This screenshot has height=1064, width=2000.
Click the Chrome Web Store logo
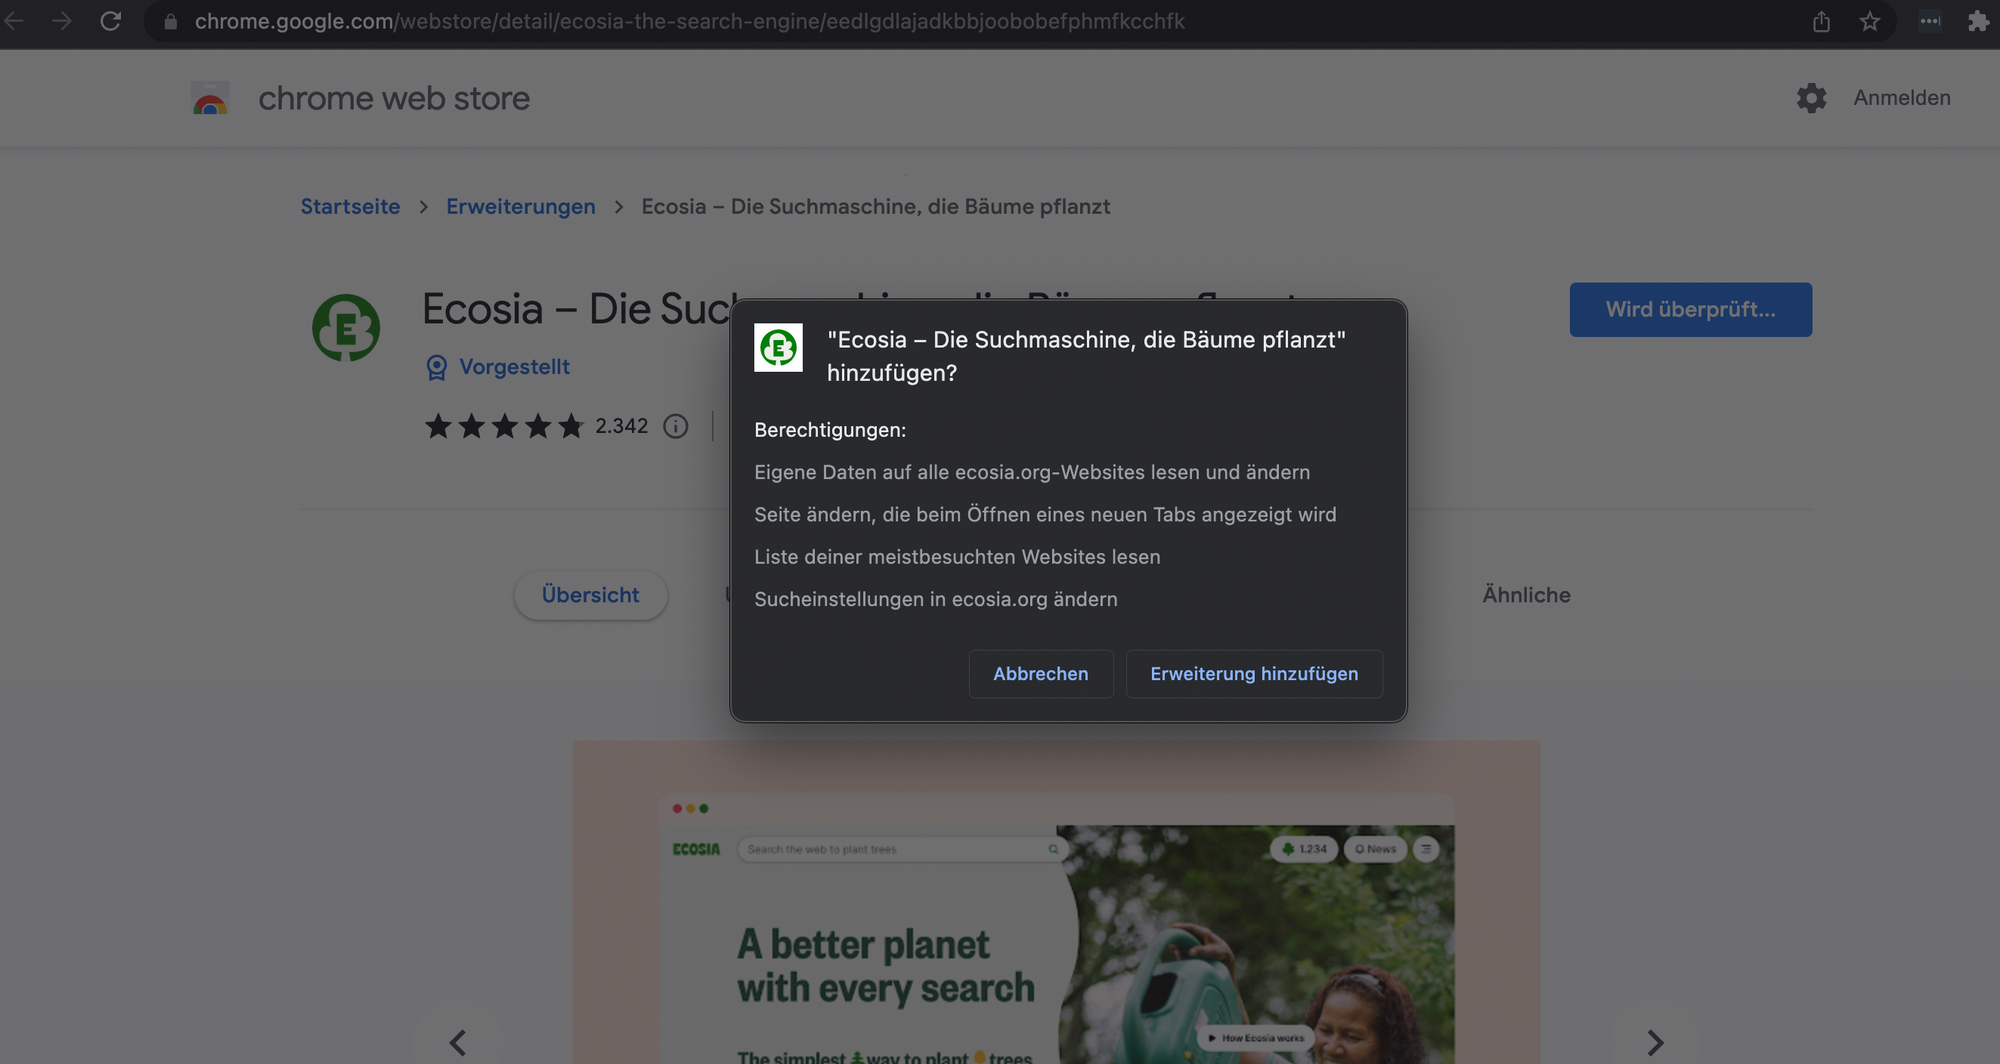click(210, 98)
